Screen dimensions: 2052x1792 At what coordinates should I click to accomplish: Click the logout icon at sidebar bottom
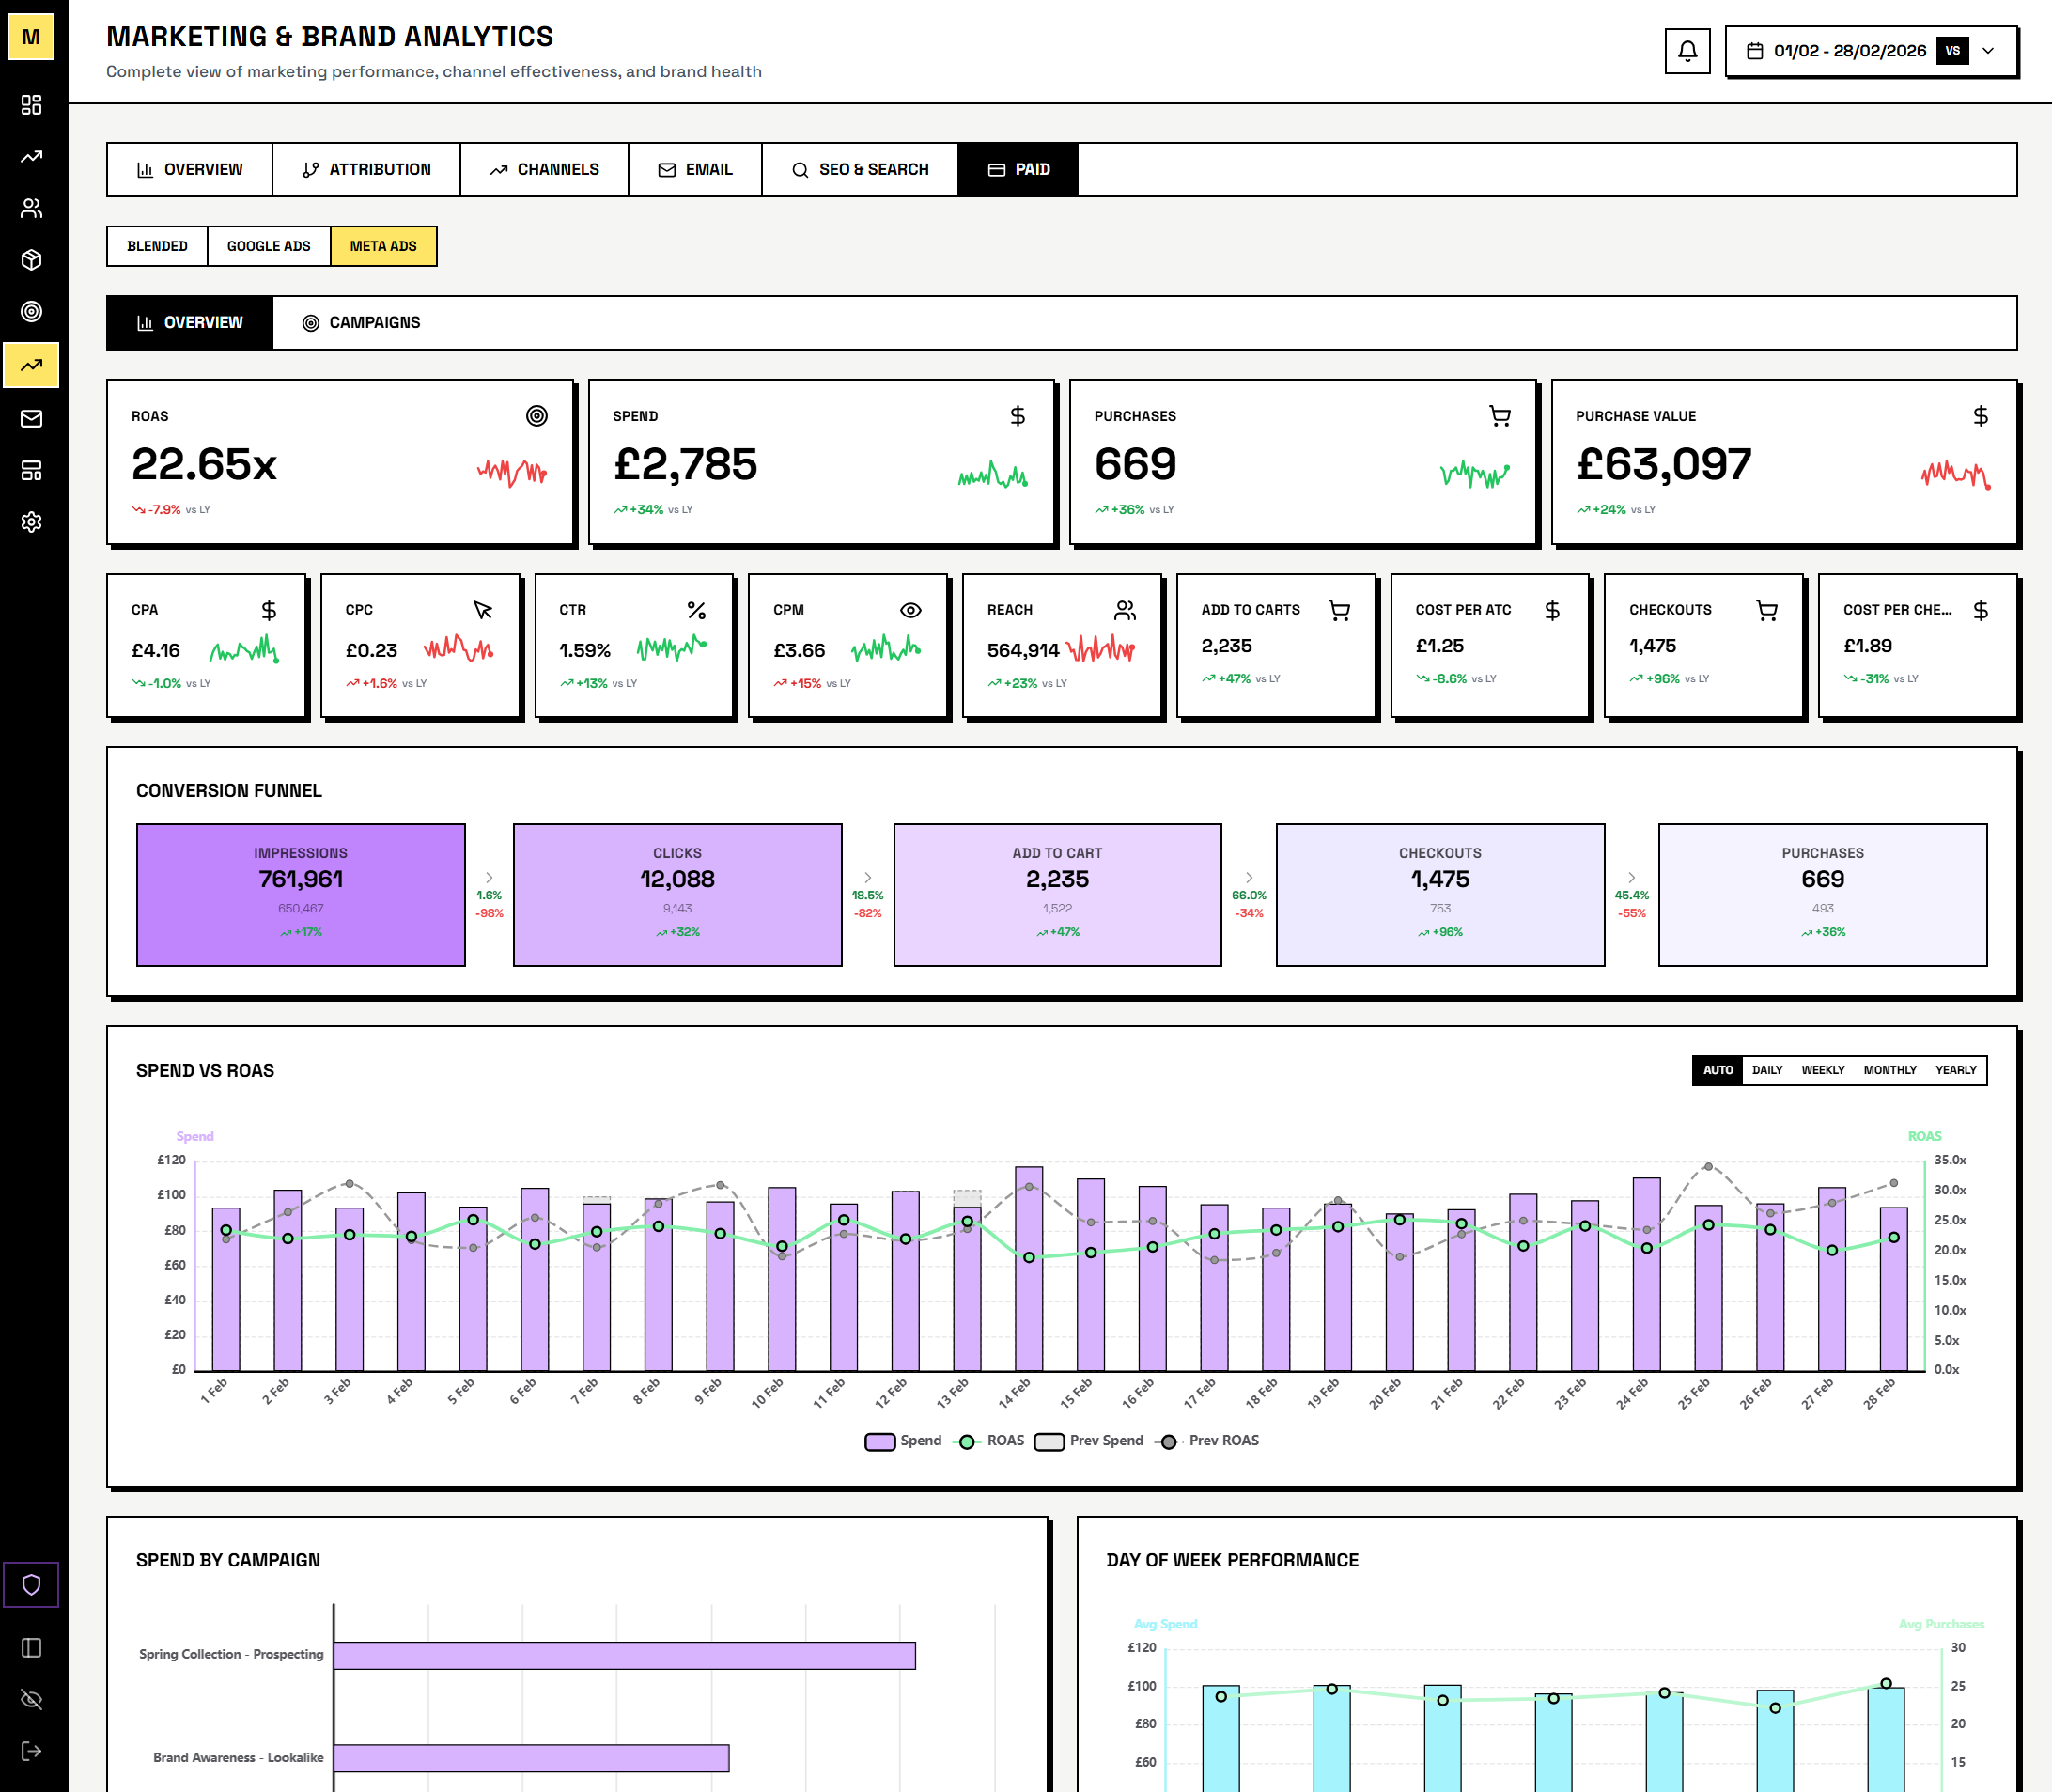tap(32, 1750)
